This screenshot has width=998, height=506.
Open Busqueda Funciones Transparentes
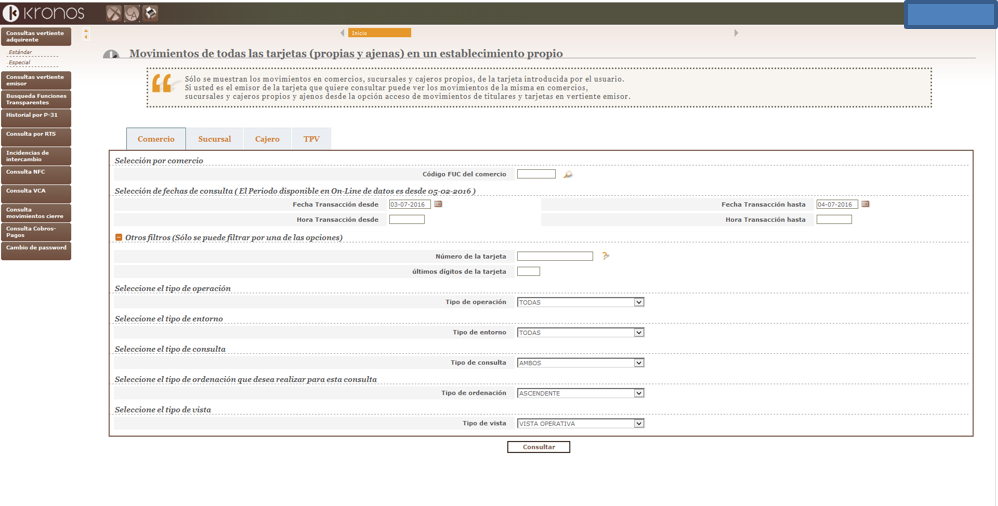[36, 99]
